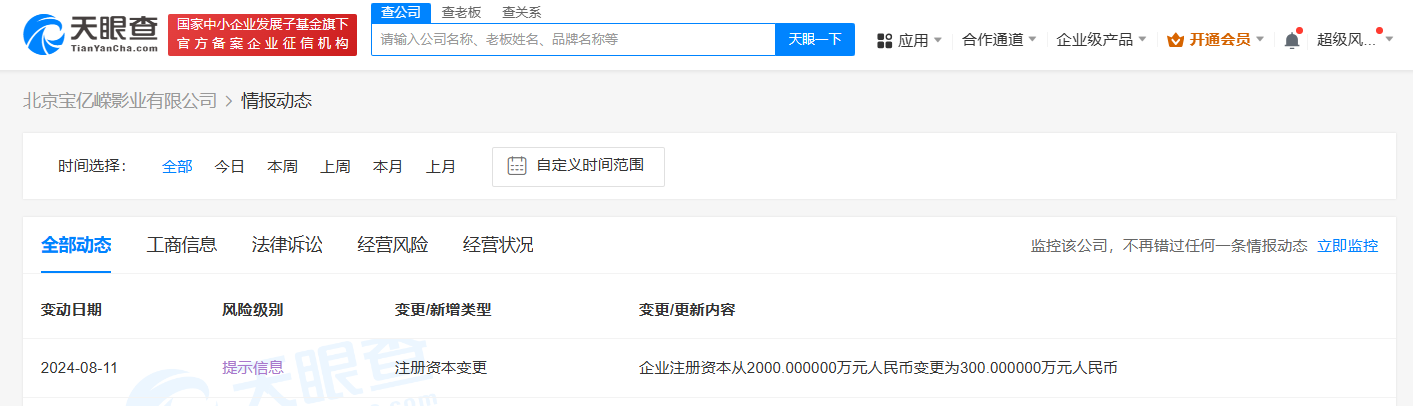The image size is (1413, 406).
Task: Click the 天眼查 logo
Action: pyautogui.click(x=91, y=35)
